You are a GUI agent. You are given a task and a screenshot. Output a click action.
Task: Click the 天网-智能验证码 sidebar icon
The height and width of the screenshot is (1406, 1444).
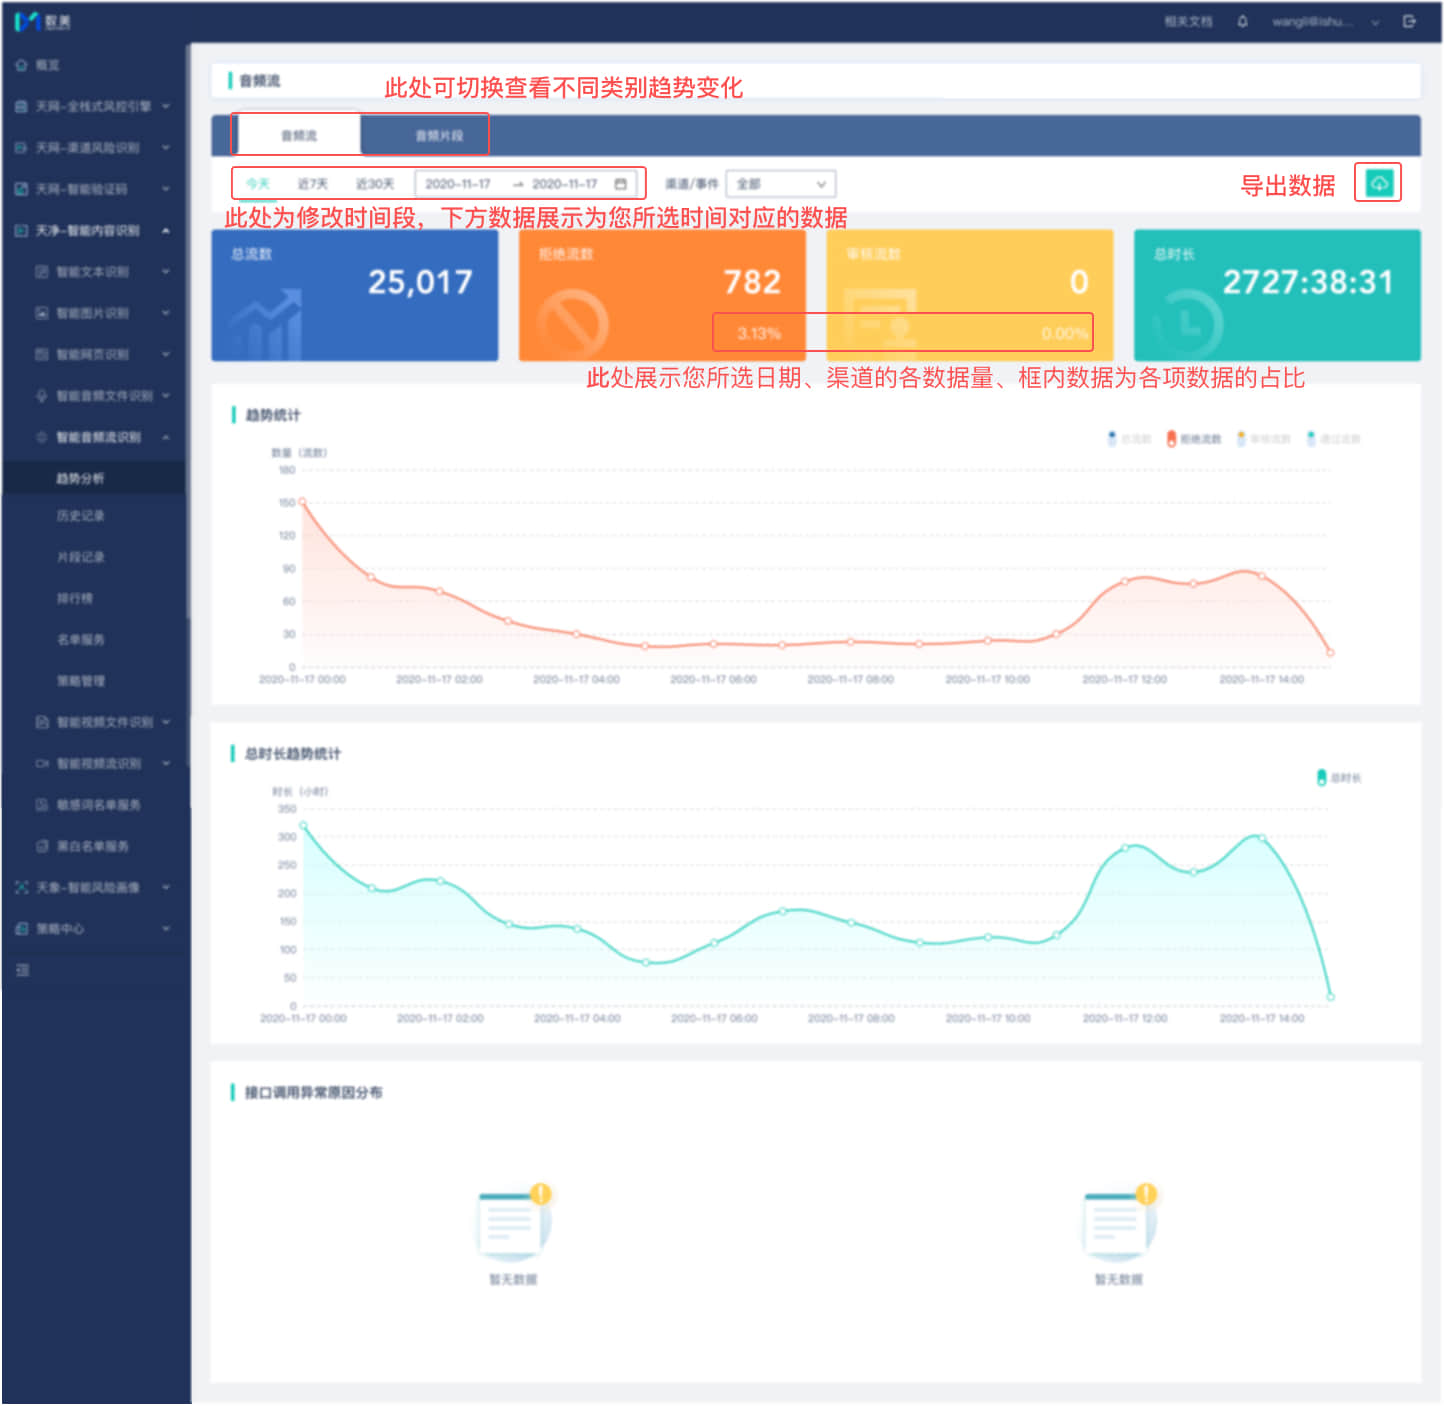(x=21, y=189)
